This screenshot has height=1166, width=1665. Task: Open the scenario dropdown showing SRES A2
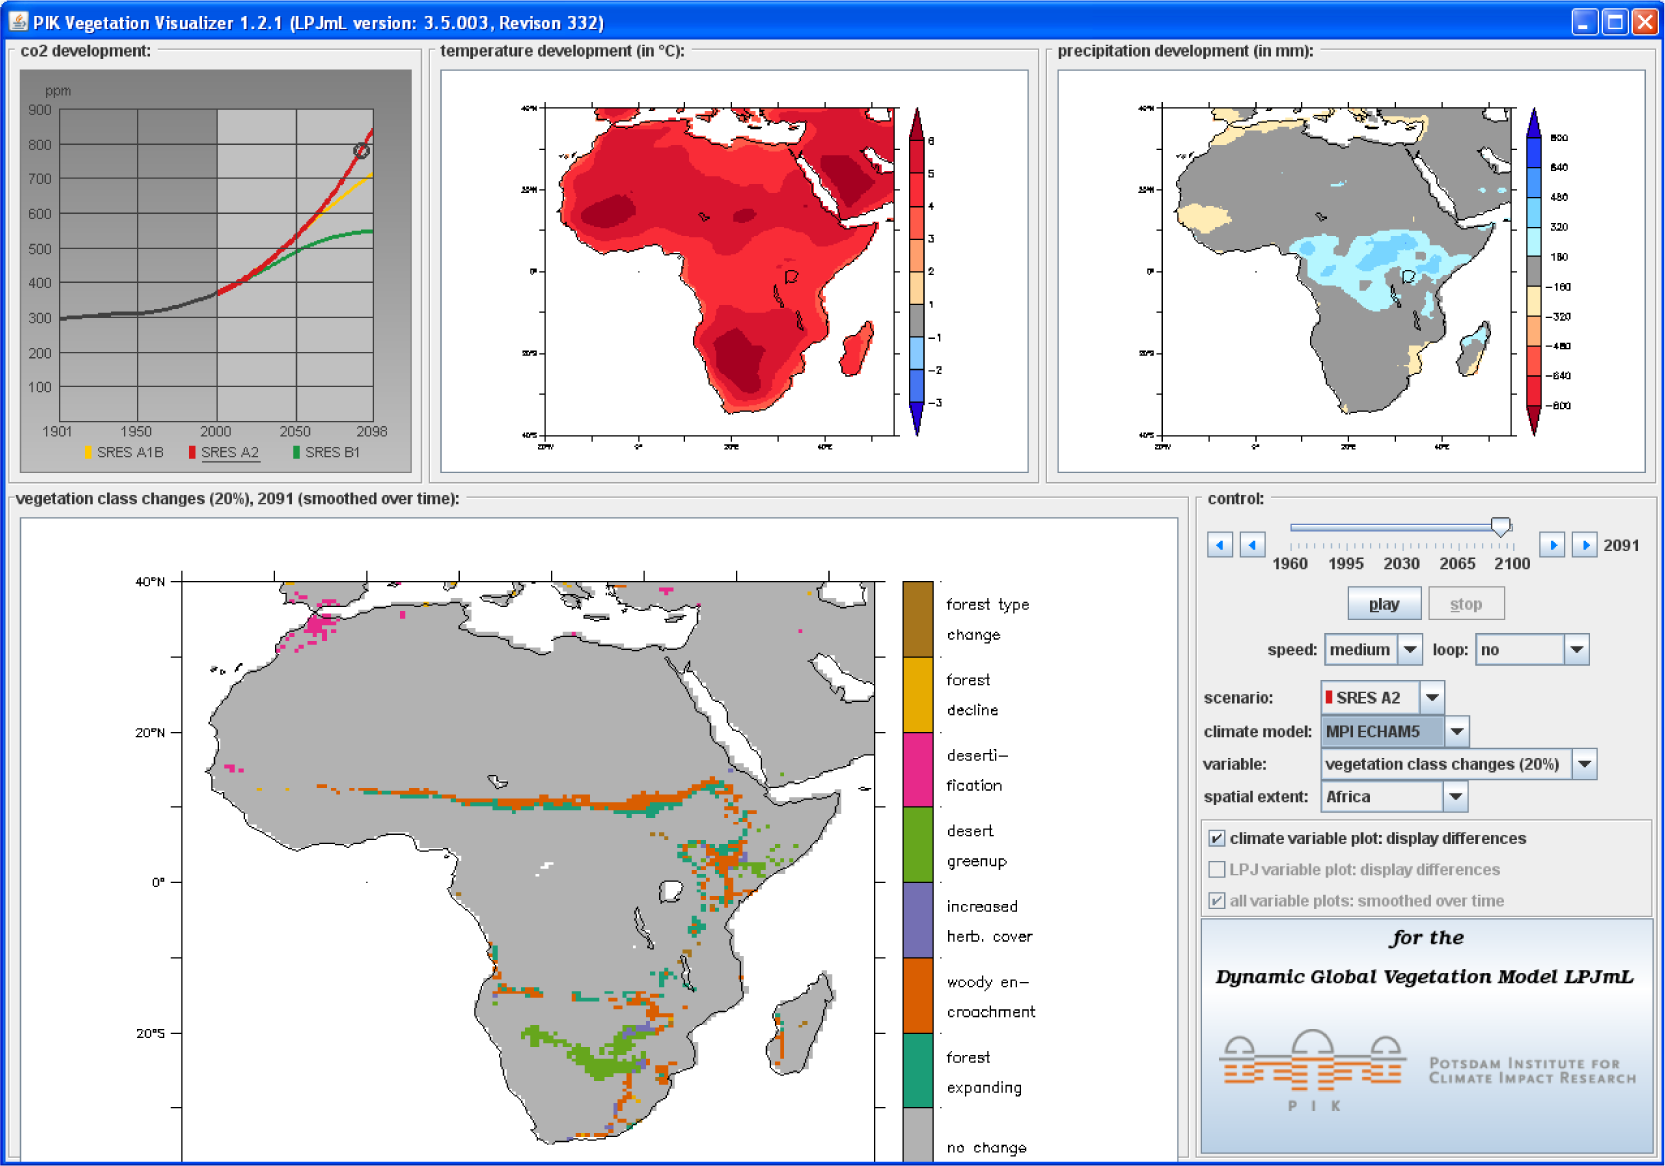point(1432,698)
